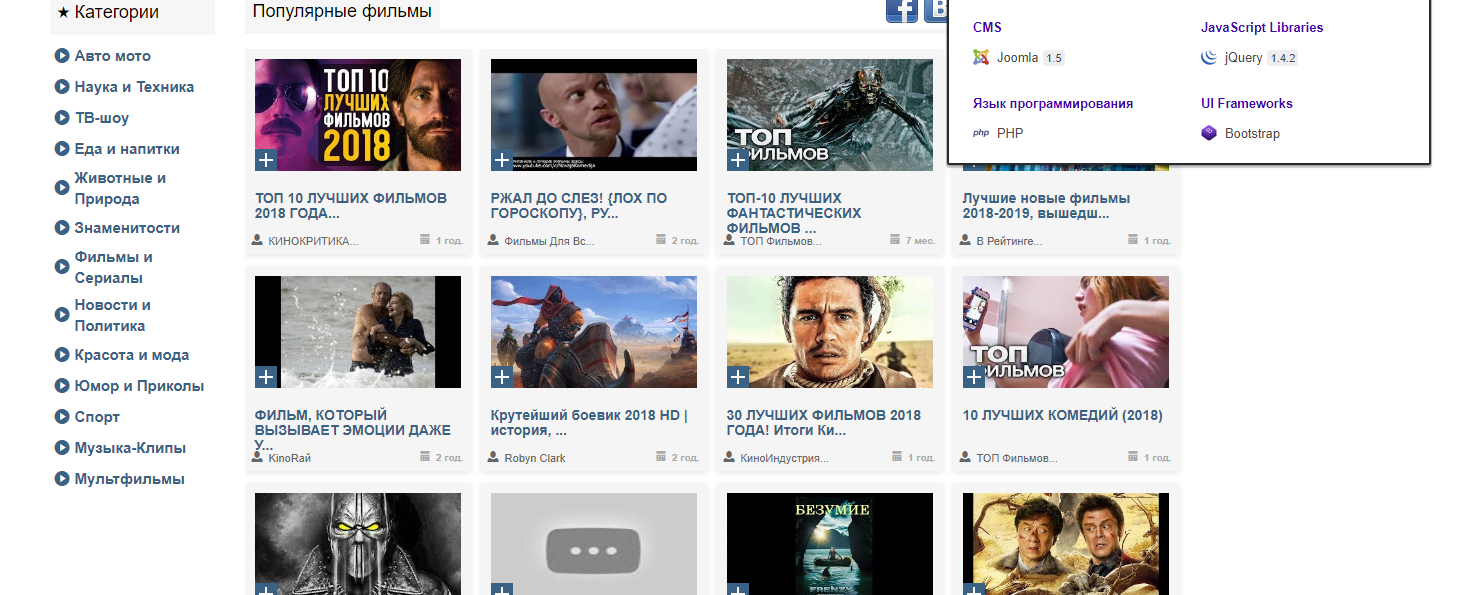Click the ФИЛЬМ, КОТОРЫЙ ВЫЗЫВАЕТ ЭМОЦИИ title
Screen dimensions: 1464x595
coord(352,429)
